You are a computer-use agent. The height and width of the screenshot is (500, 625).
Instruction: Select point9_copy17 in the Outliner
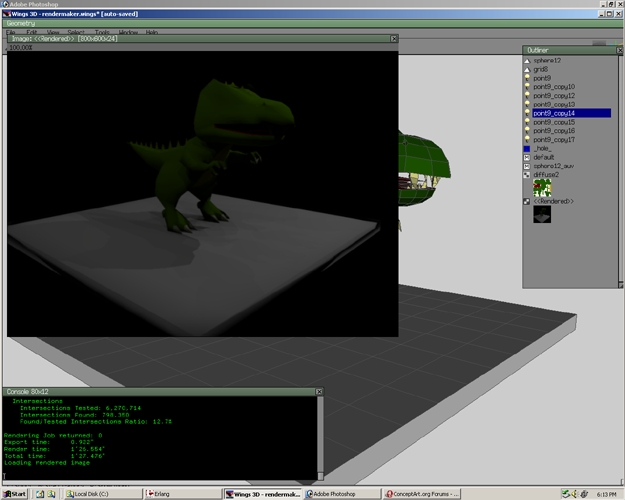click(554, 140)
